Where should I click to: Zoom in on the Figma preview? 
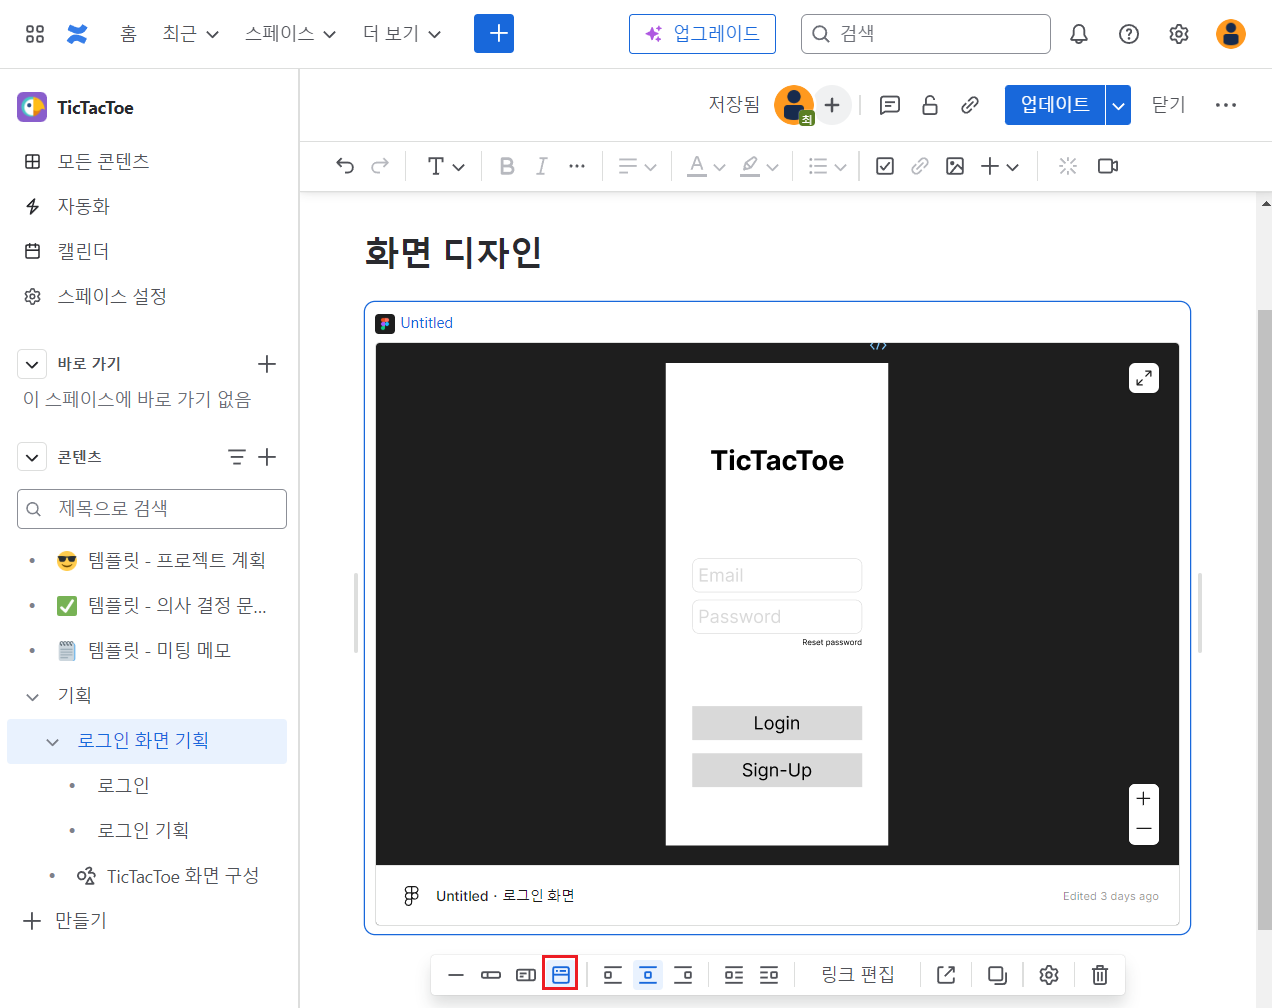pos(1144,799)
